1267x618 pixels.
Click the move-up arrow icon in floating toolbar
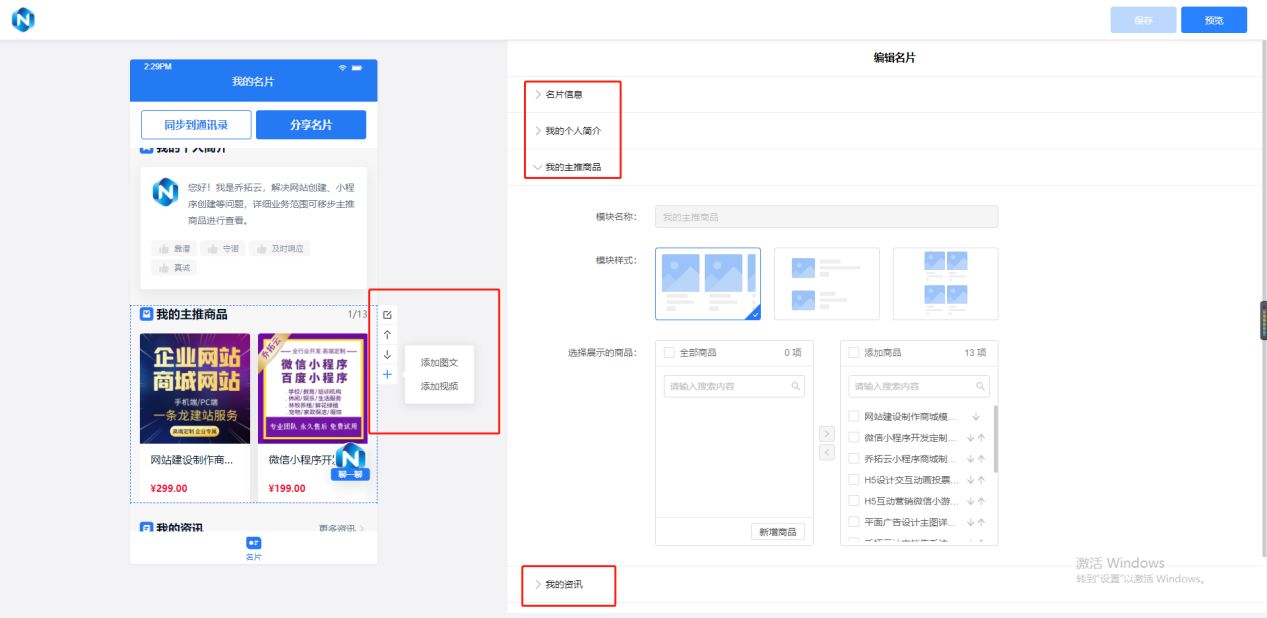coord(388,335)
